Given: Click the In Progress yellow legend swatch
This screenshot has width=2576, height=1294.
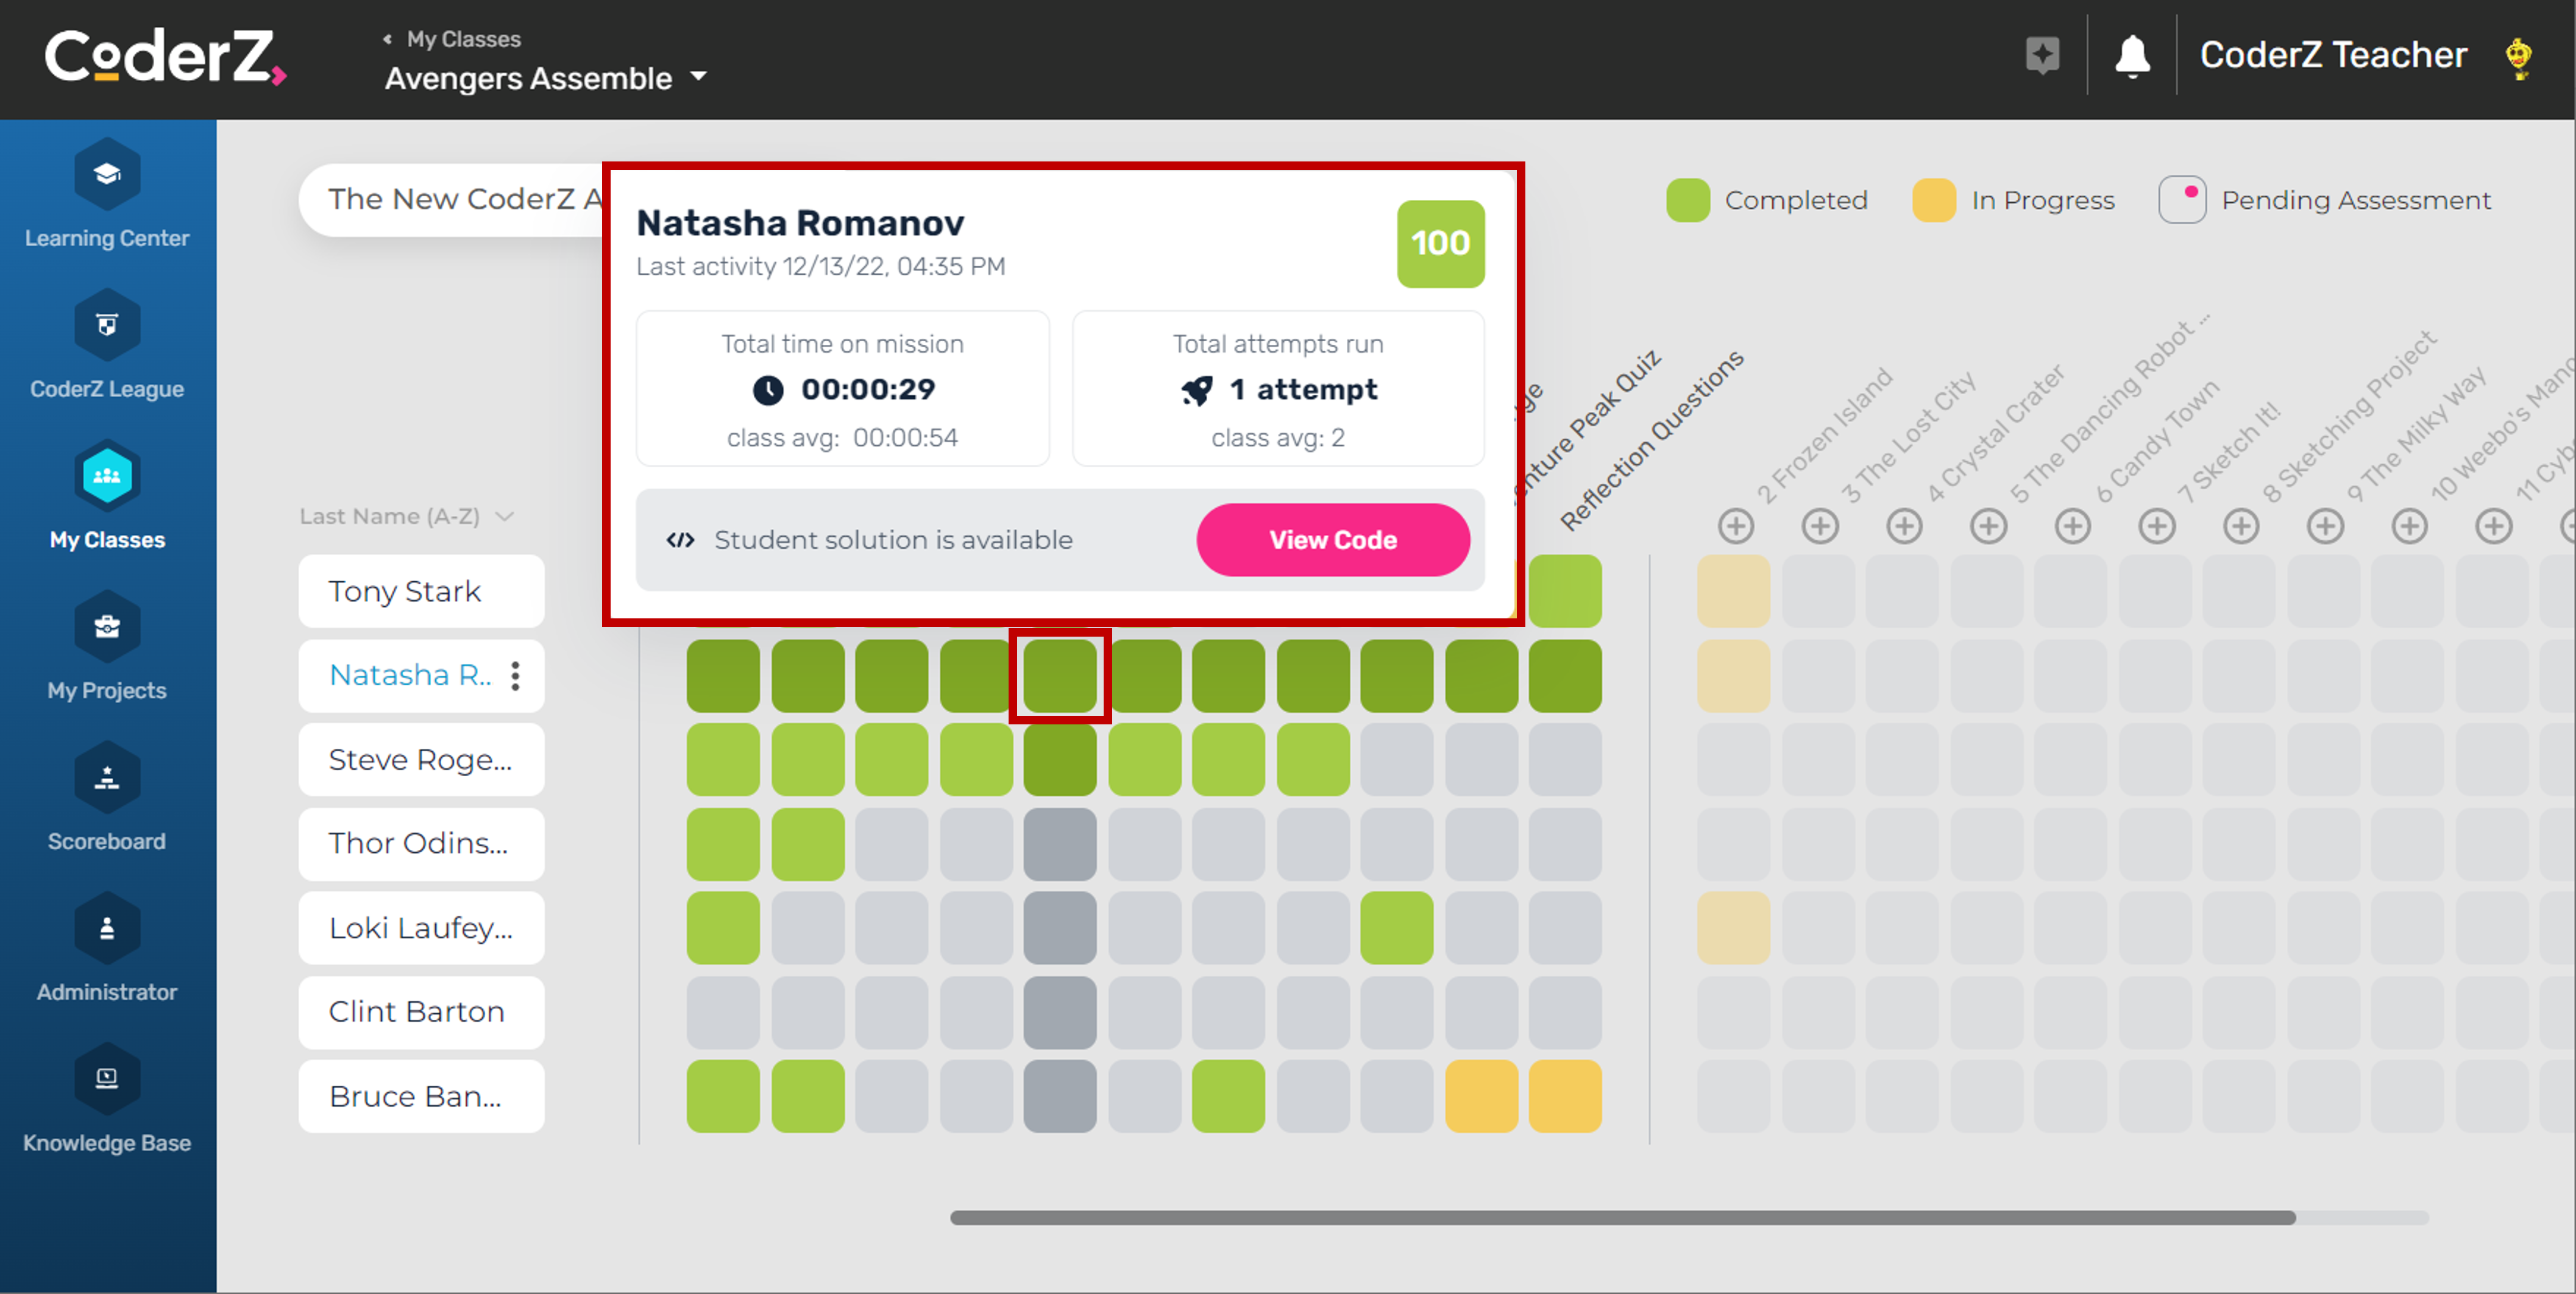Looking at the screenshot, I should coord(1933,200).
